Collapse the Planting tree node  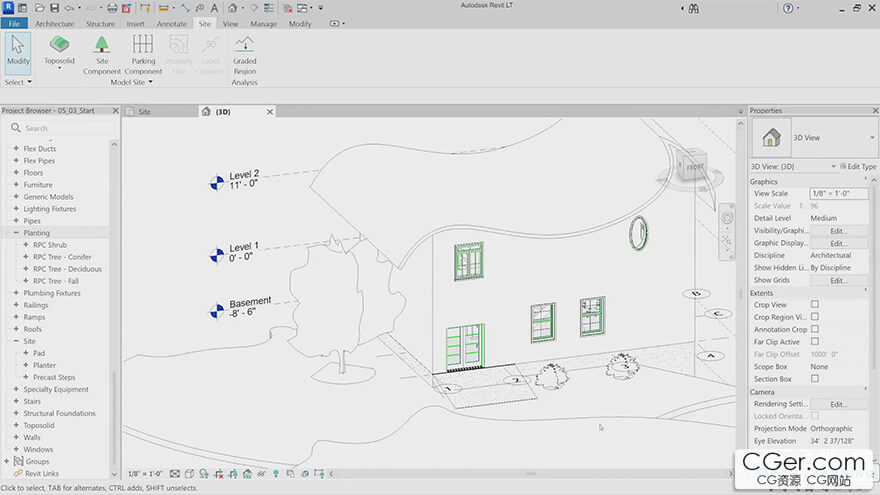click(16, 232)
